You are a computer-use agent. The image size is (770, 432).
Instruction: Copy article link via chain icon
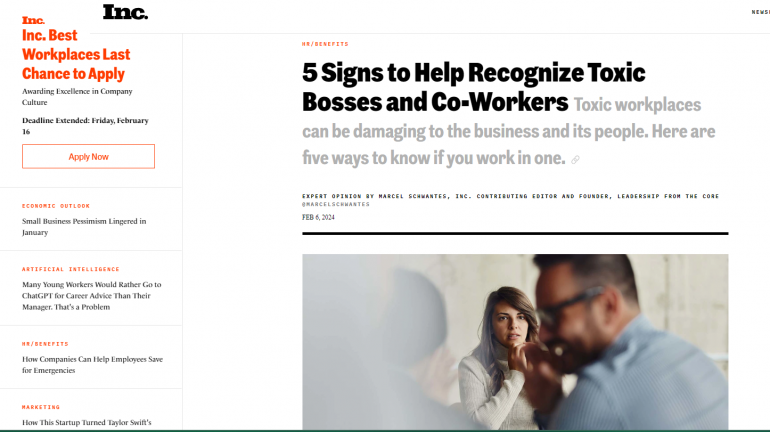pos(575,160)
